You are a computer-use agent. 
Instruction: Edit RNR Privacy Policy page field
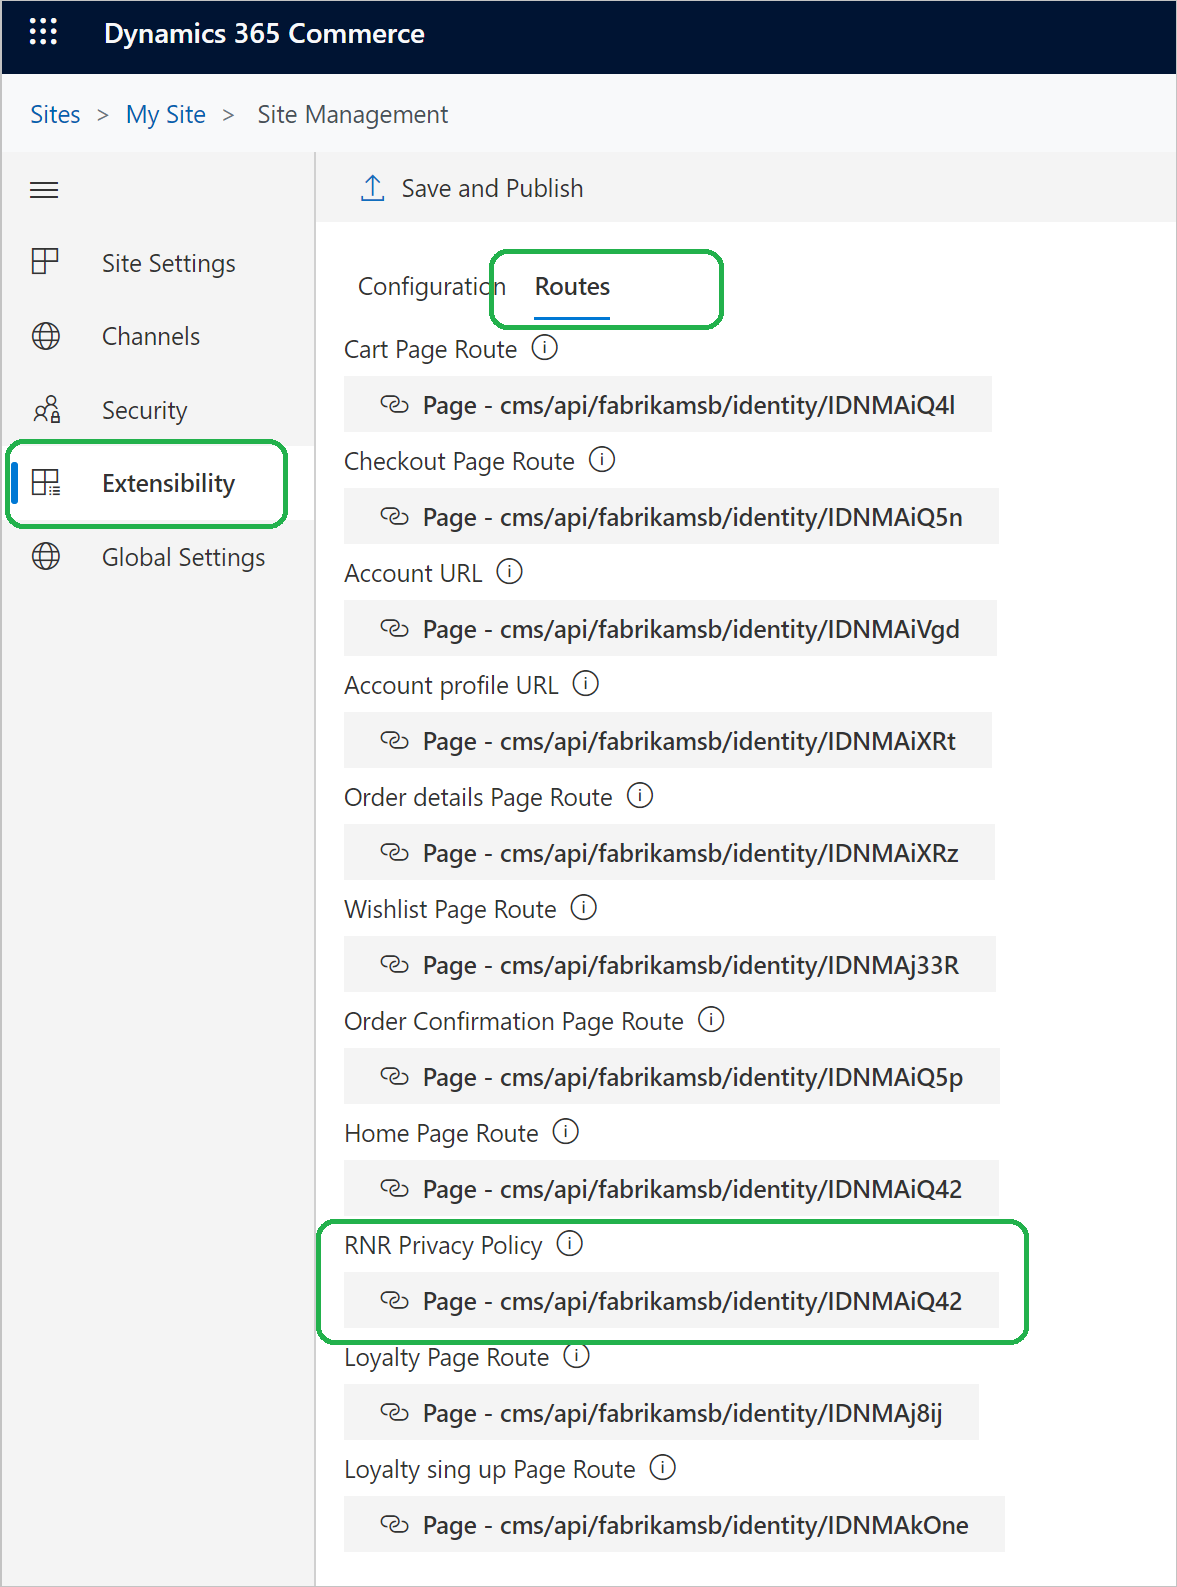point(671,1300)
